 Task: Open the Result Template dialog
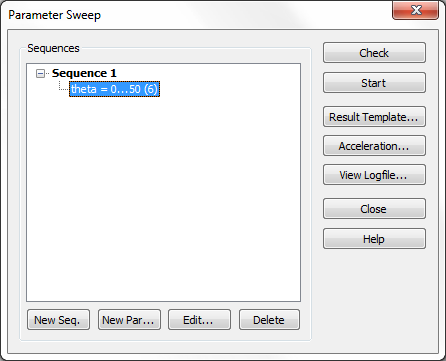tap(374, 117)
